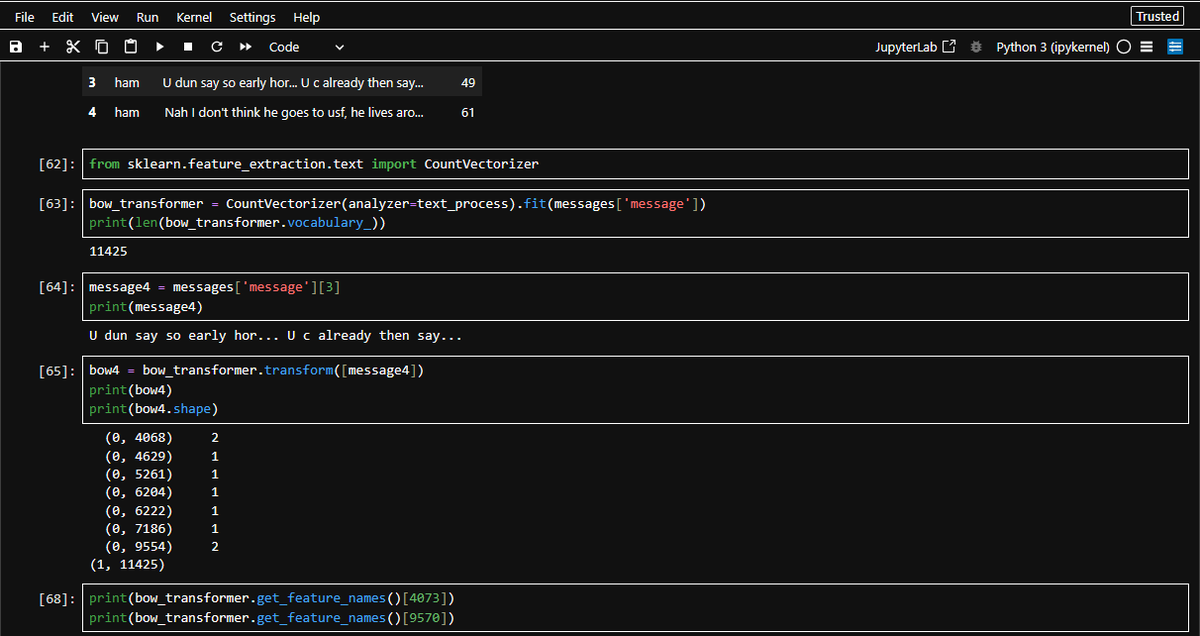The height and width of the screenshot is (636, 1200).
Task: Restart kernel and run all cells
Action: [x=246, y=47]
